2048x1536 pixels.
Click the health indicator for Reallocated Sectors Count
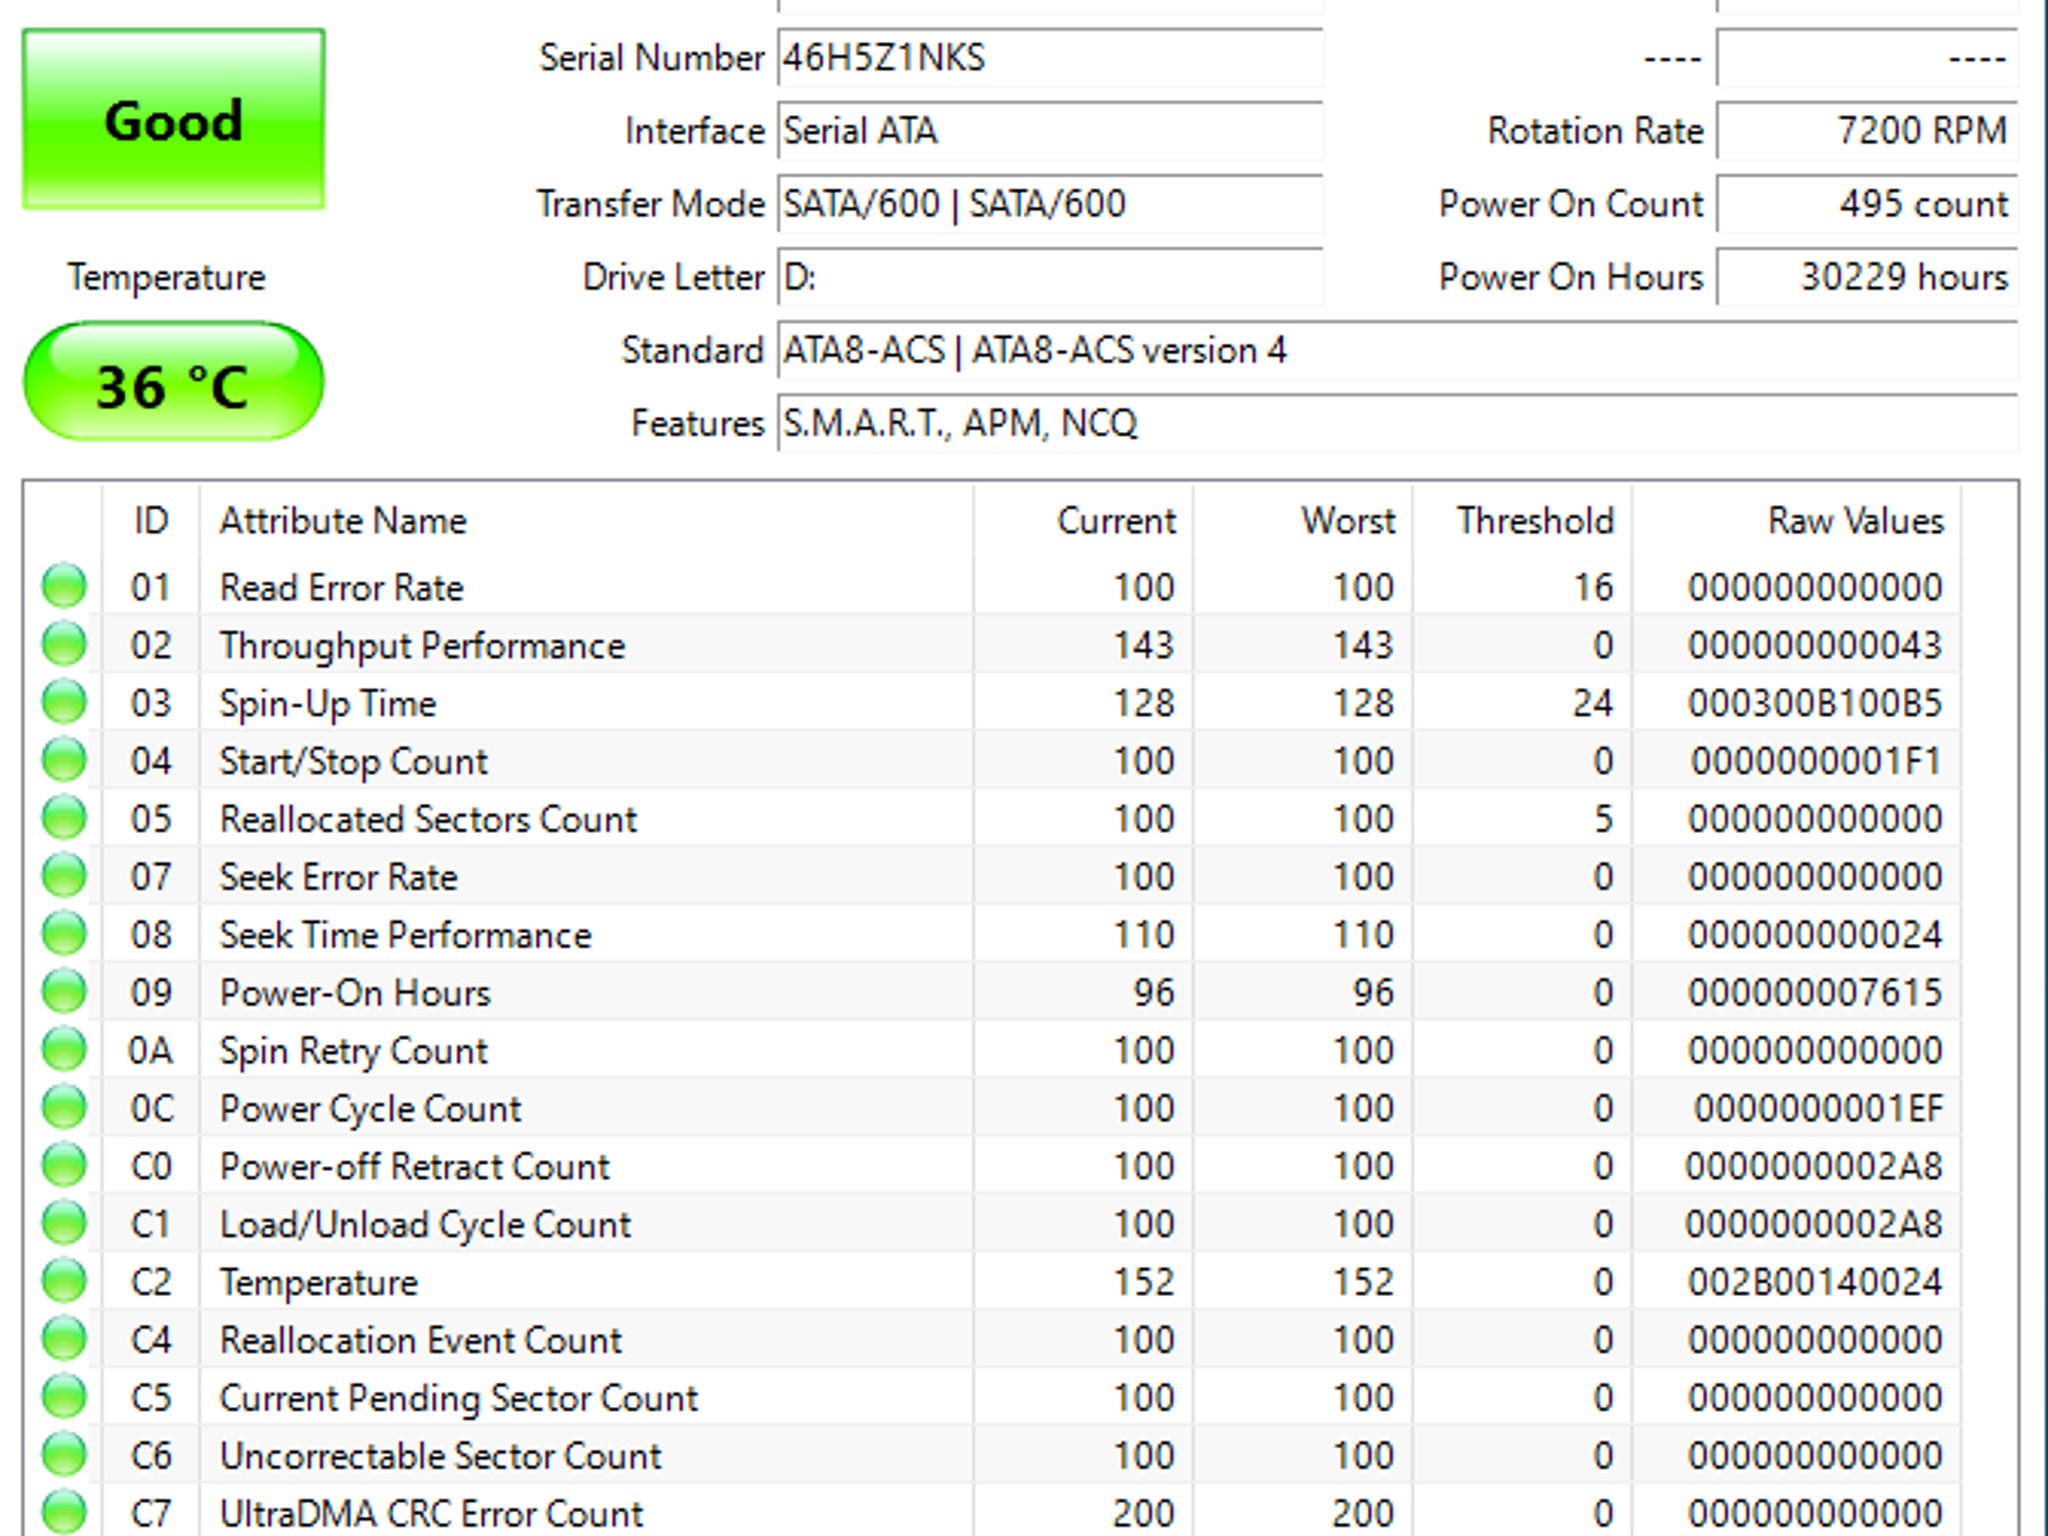(x=62, y=818)
